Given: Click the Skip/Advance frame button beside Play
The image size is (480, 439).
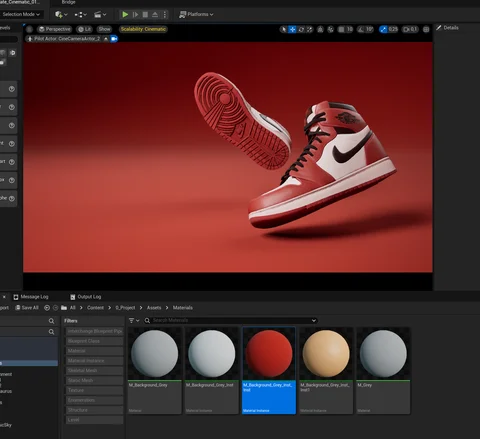Looking at the screenshot, I should (135, 14).
